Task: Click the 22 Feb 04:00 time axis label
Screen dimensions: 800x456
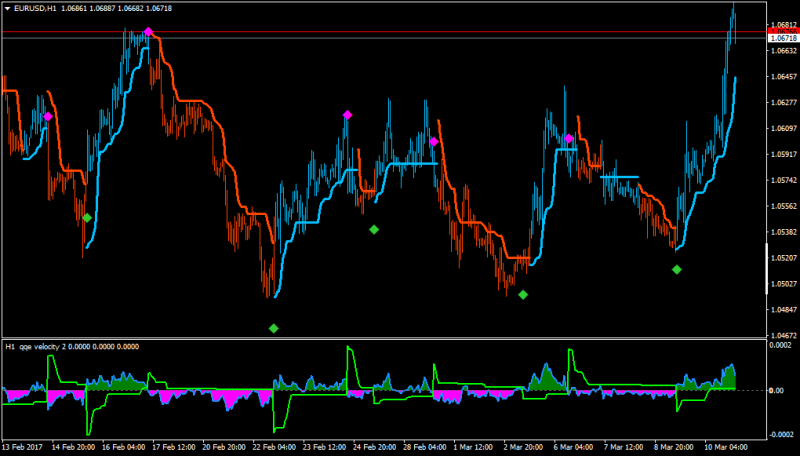Action: [274, 447]
